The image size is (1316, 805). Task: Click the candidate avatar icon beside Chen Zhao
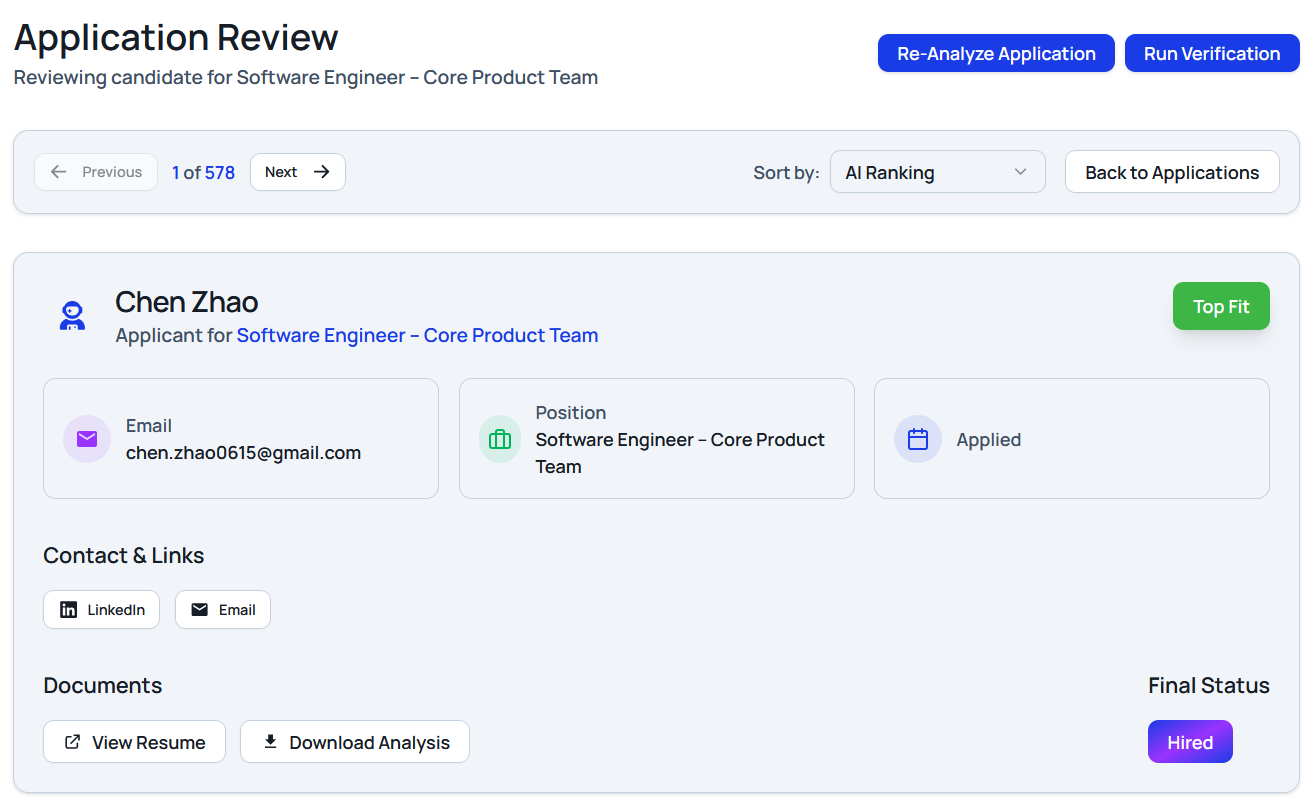[71, 317]
